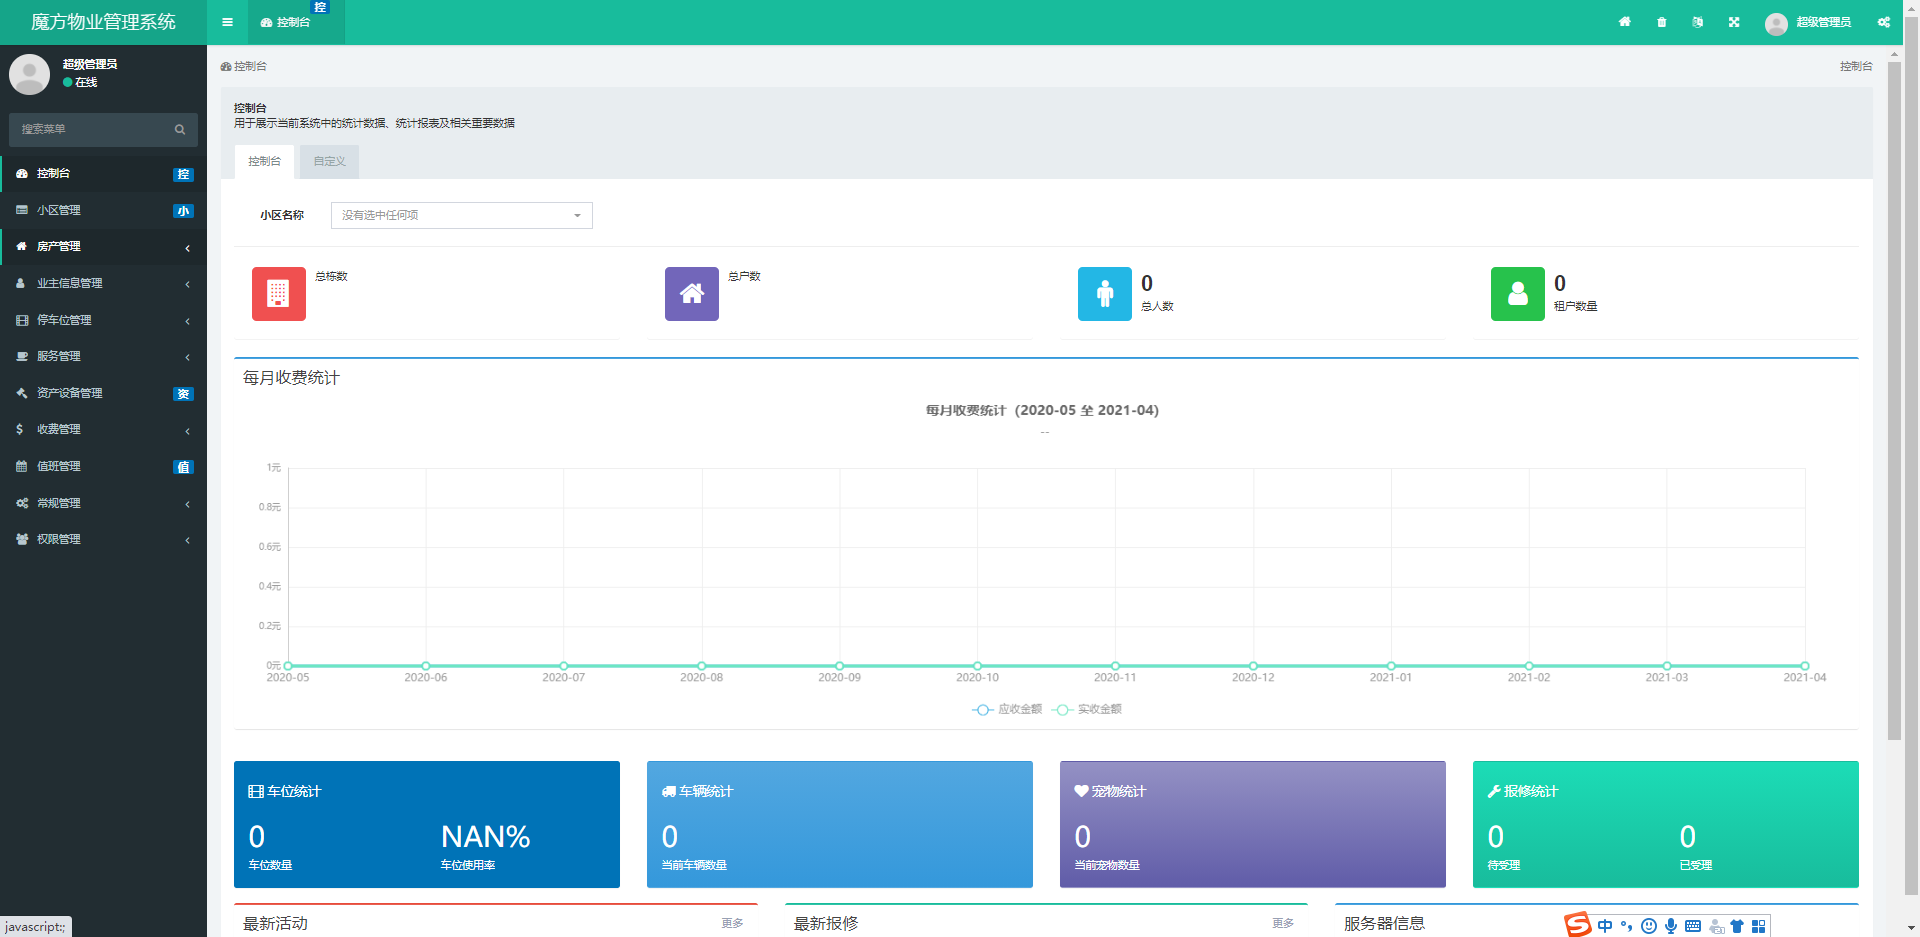Toggle the sidebar hamburger menu

(x=227, y=22)
